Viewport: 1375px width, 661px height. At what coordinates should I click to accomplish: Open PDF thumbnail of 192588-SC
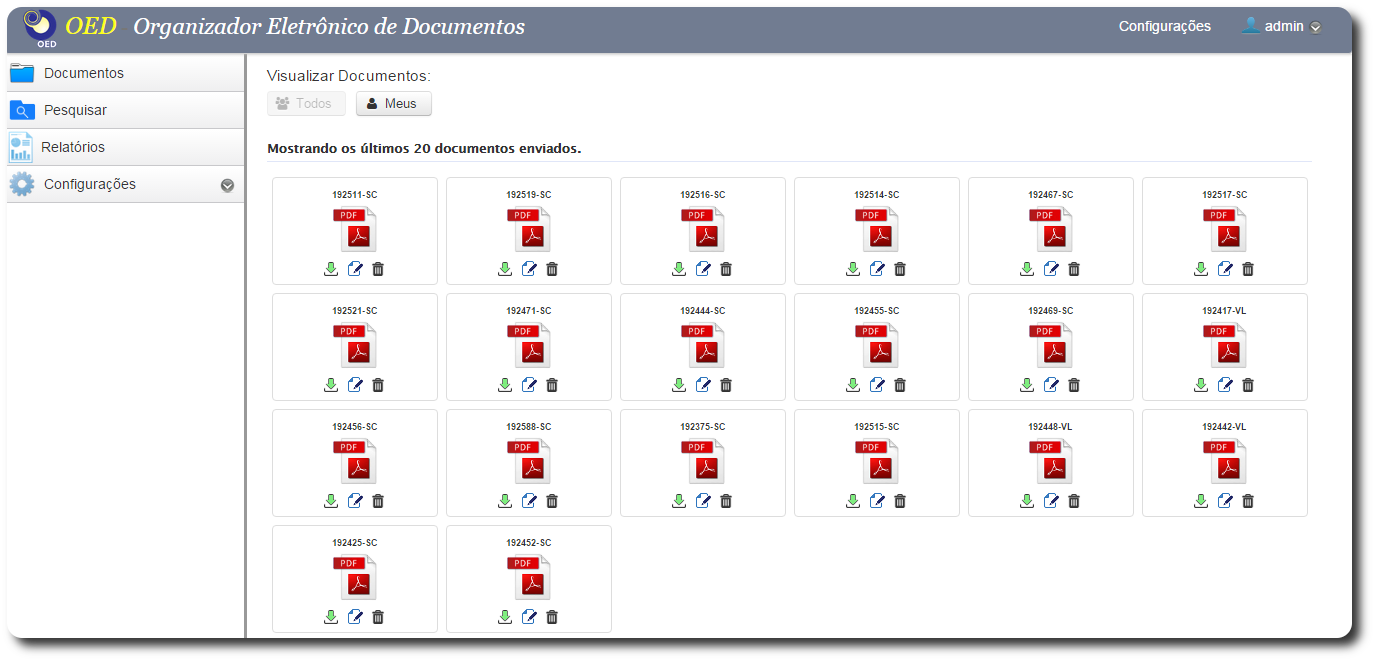point(529,461)
